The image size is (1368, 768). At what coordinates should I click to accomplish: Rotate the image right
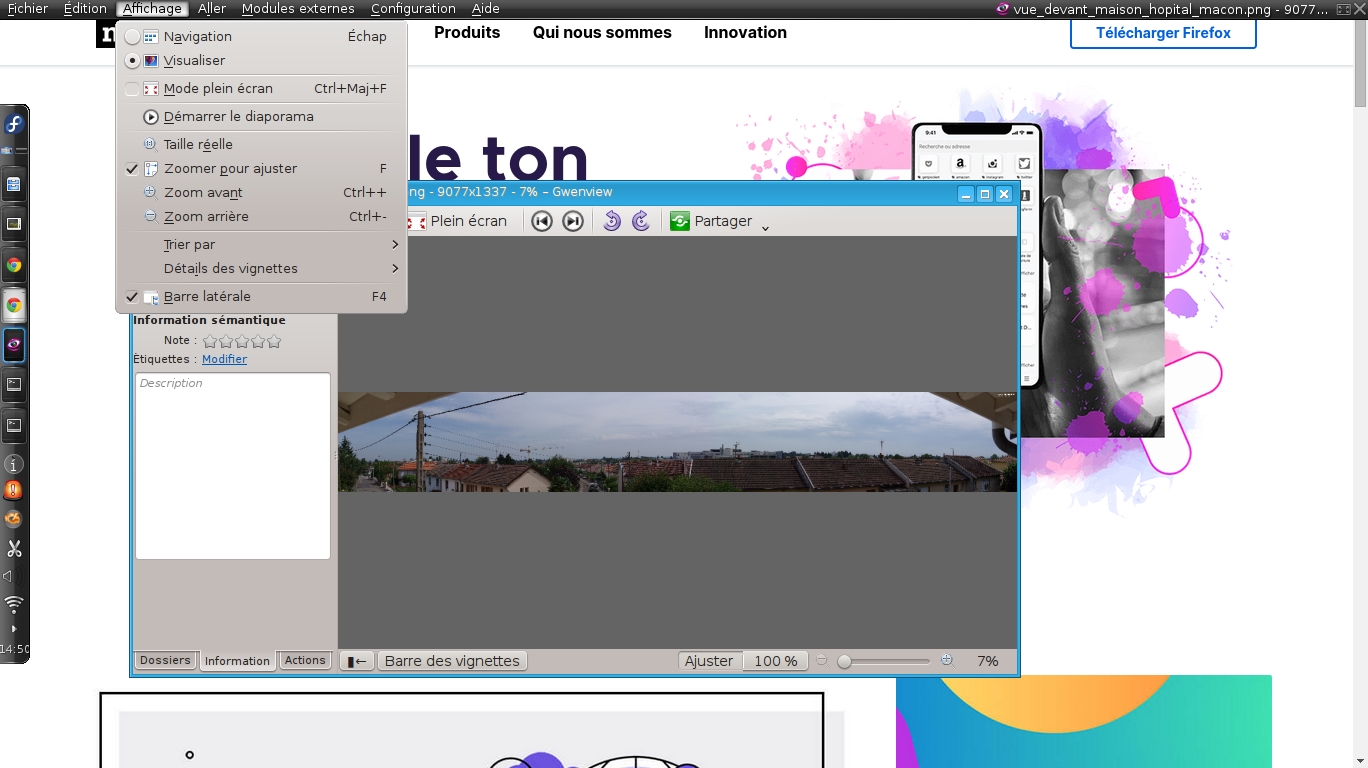coord(641,221)
